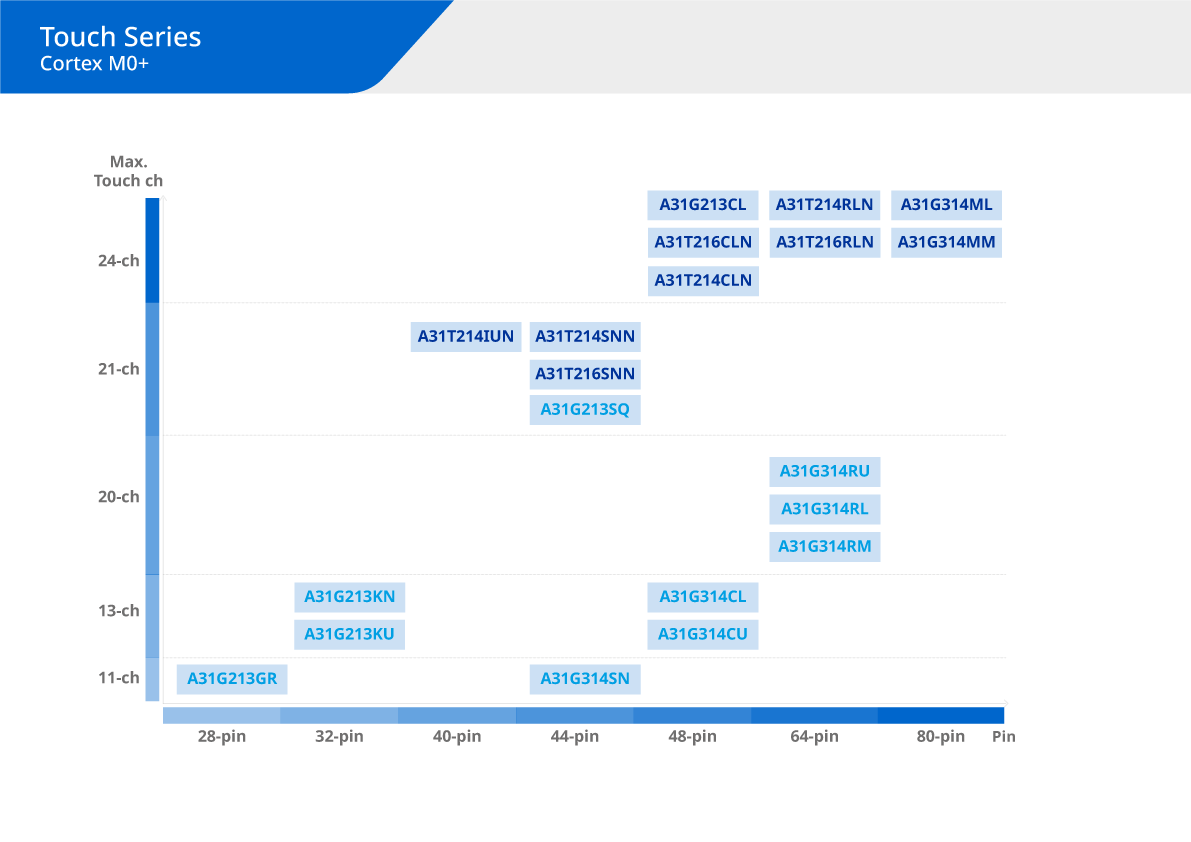Click the A31G213SQ part
The height and width of the screenshot is (842, 1191).
pos(584,409)
